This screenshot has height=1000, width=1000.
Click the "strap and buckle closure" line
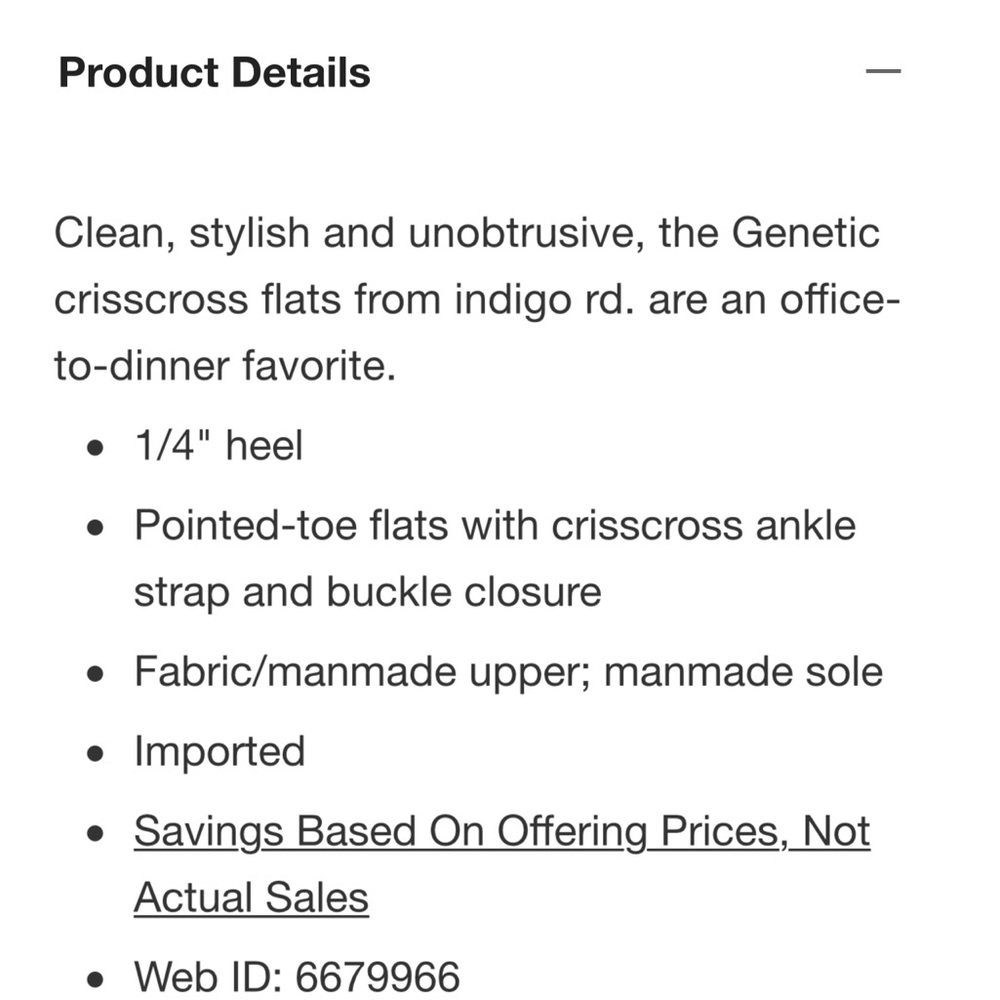tap(367, 592)
